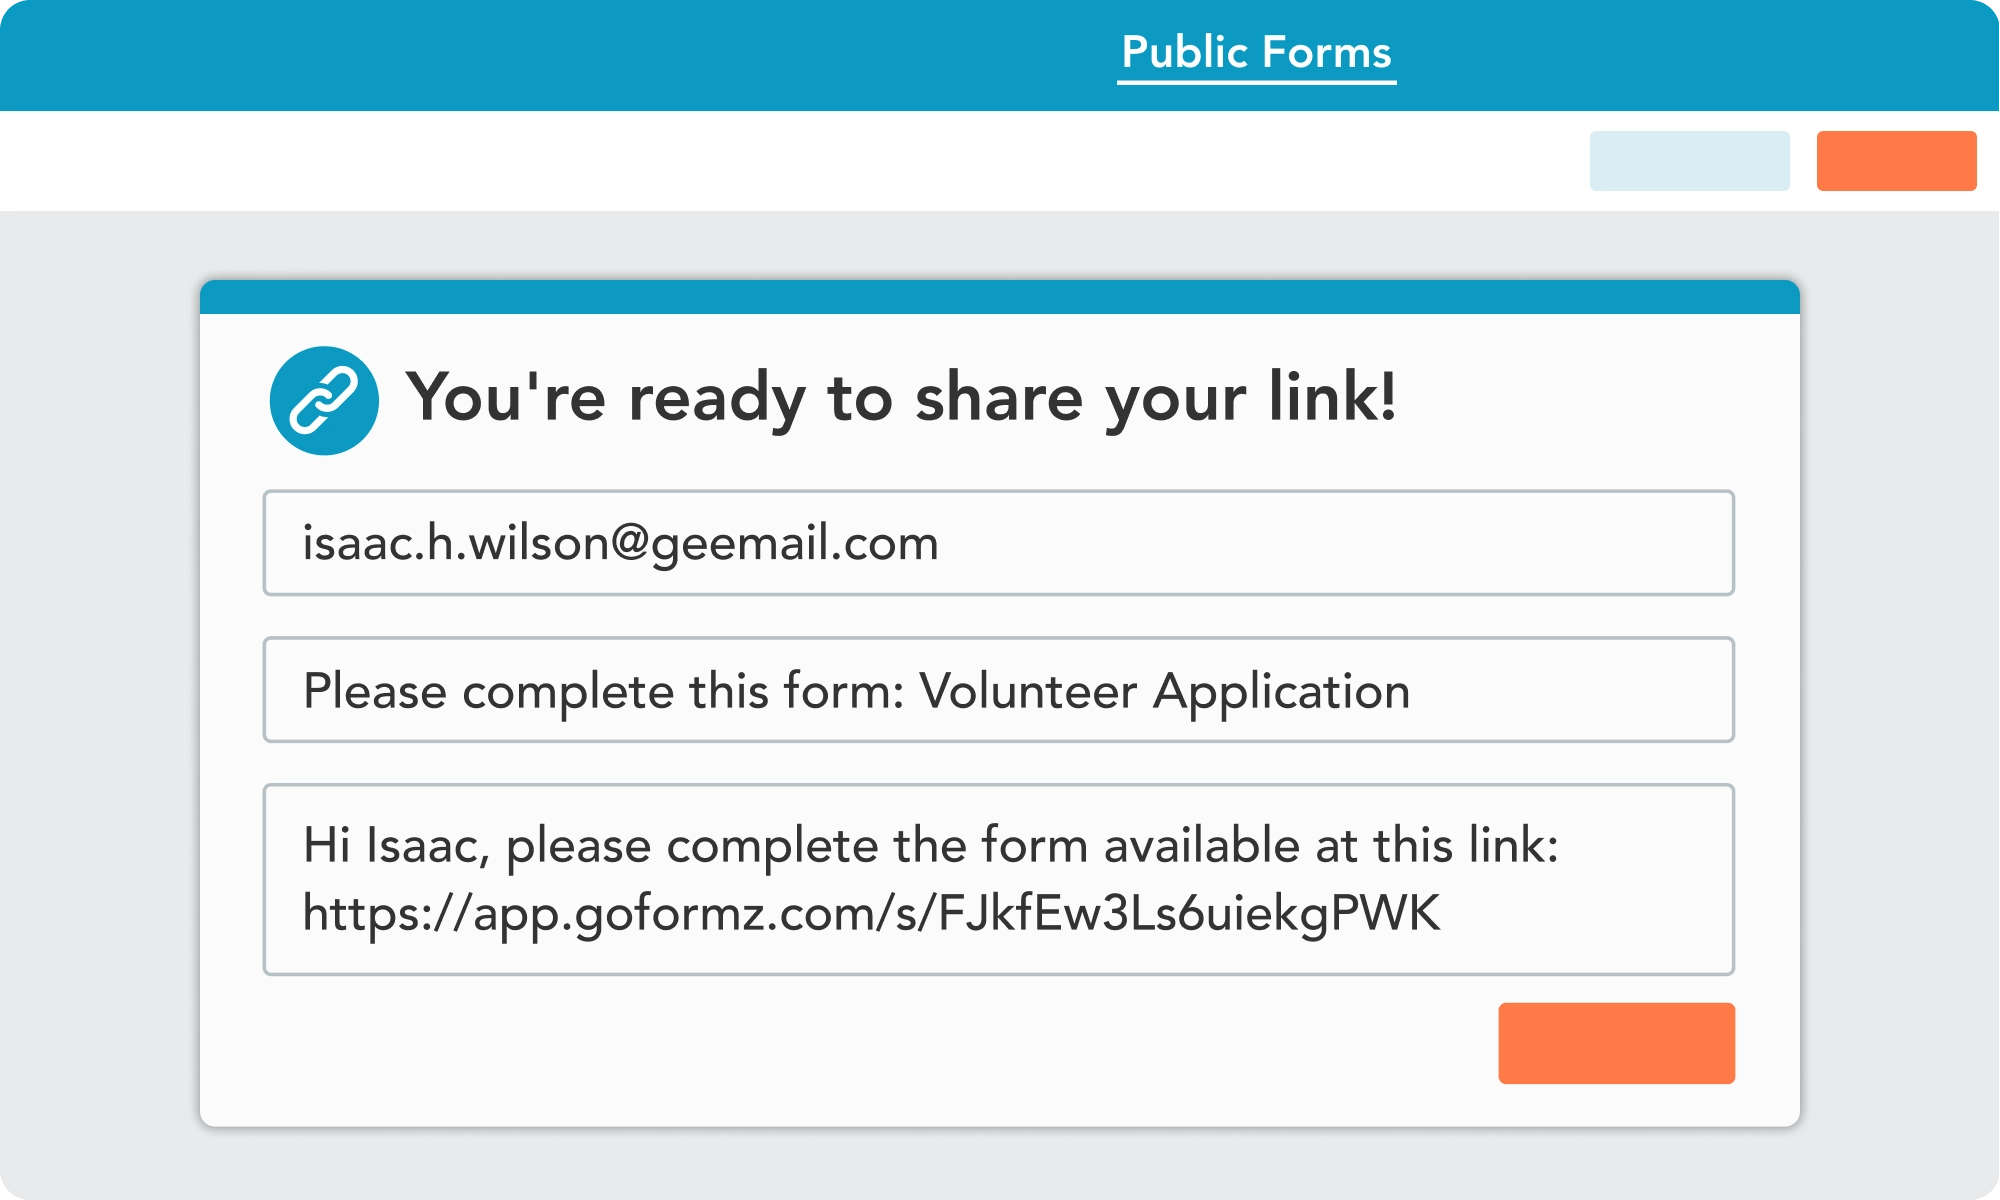
Task: Click the light blue toolbar button
Action: [x=1689, y=161]
